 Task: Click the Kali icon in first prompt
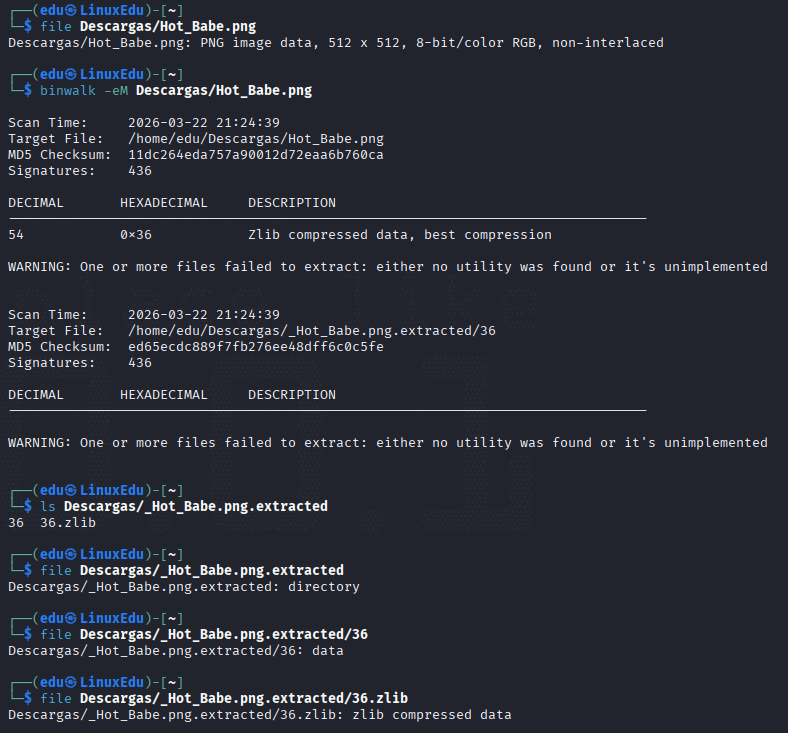pyautogui.click(x=71, y=10)
